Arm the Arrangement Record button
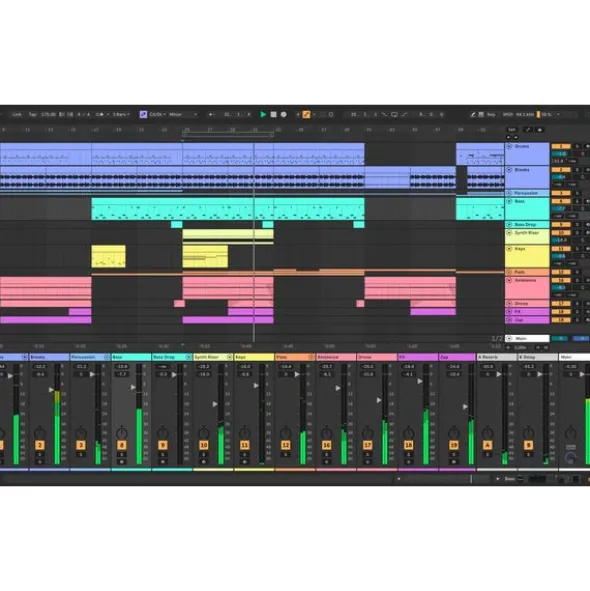Viewport: 590px width, 591px height. [x=284, y=114]
